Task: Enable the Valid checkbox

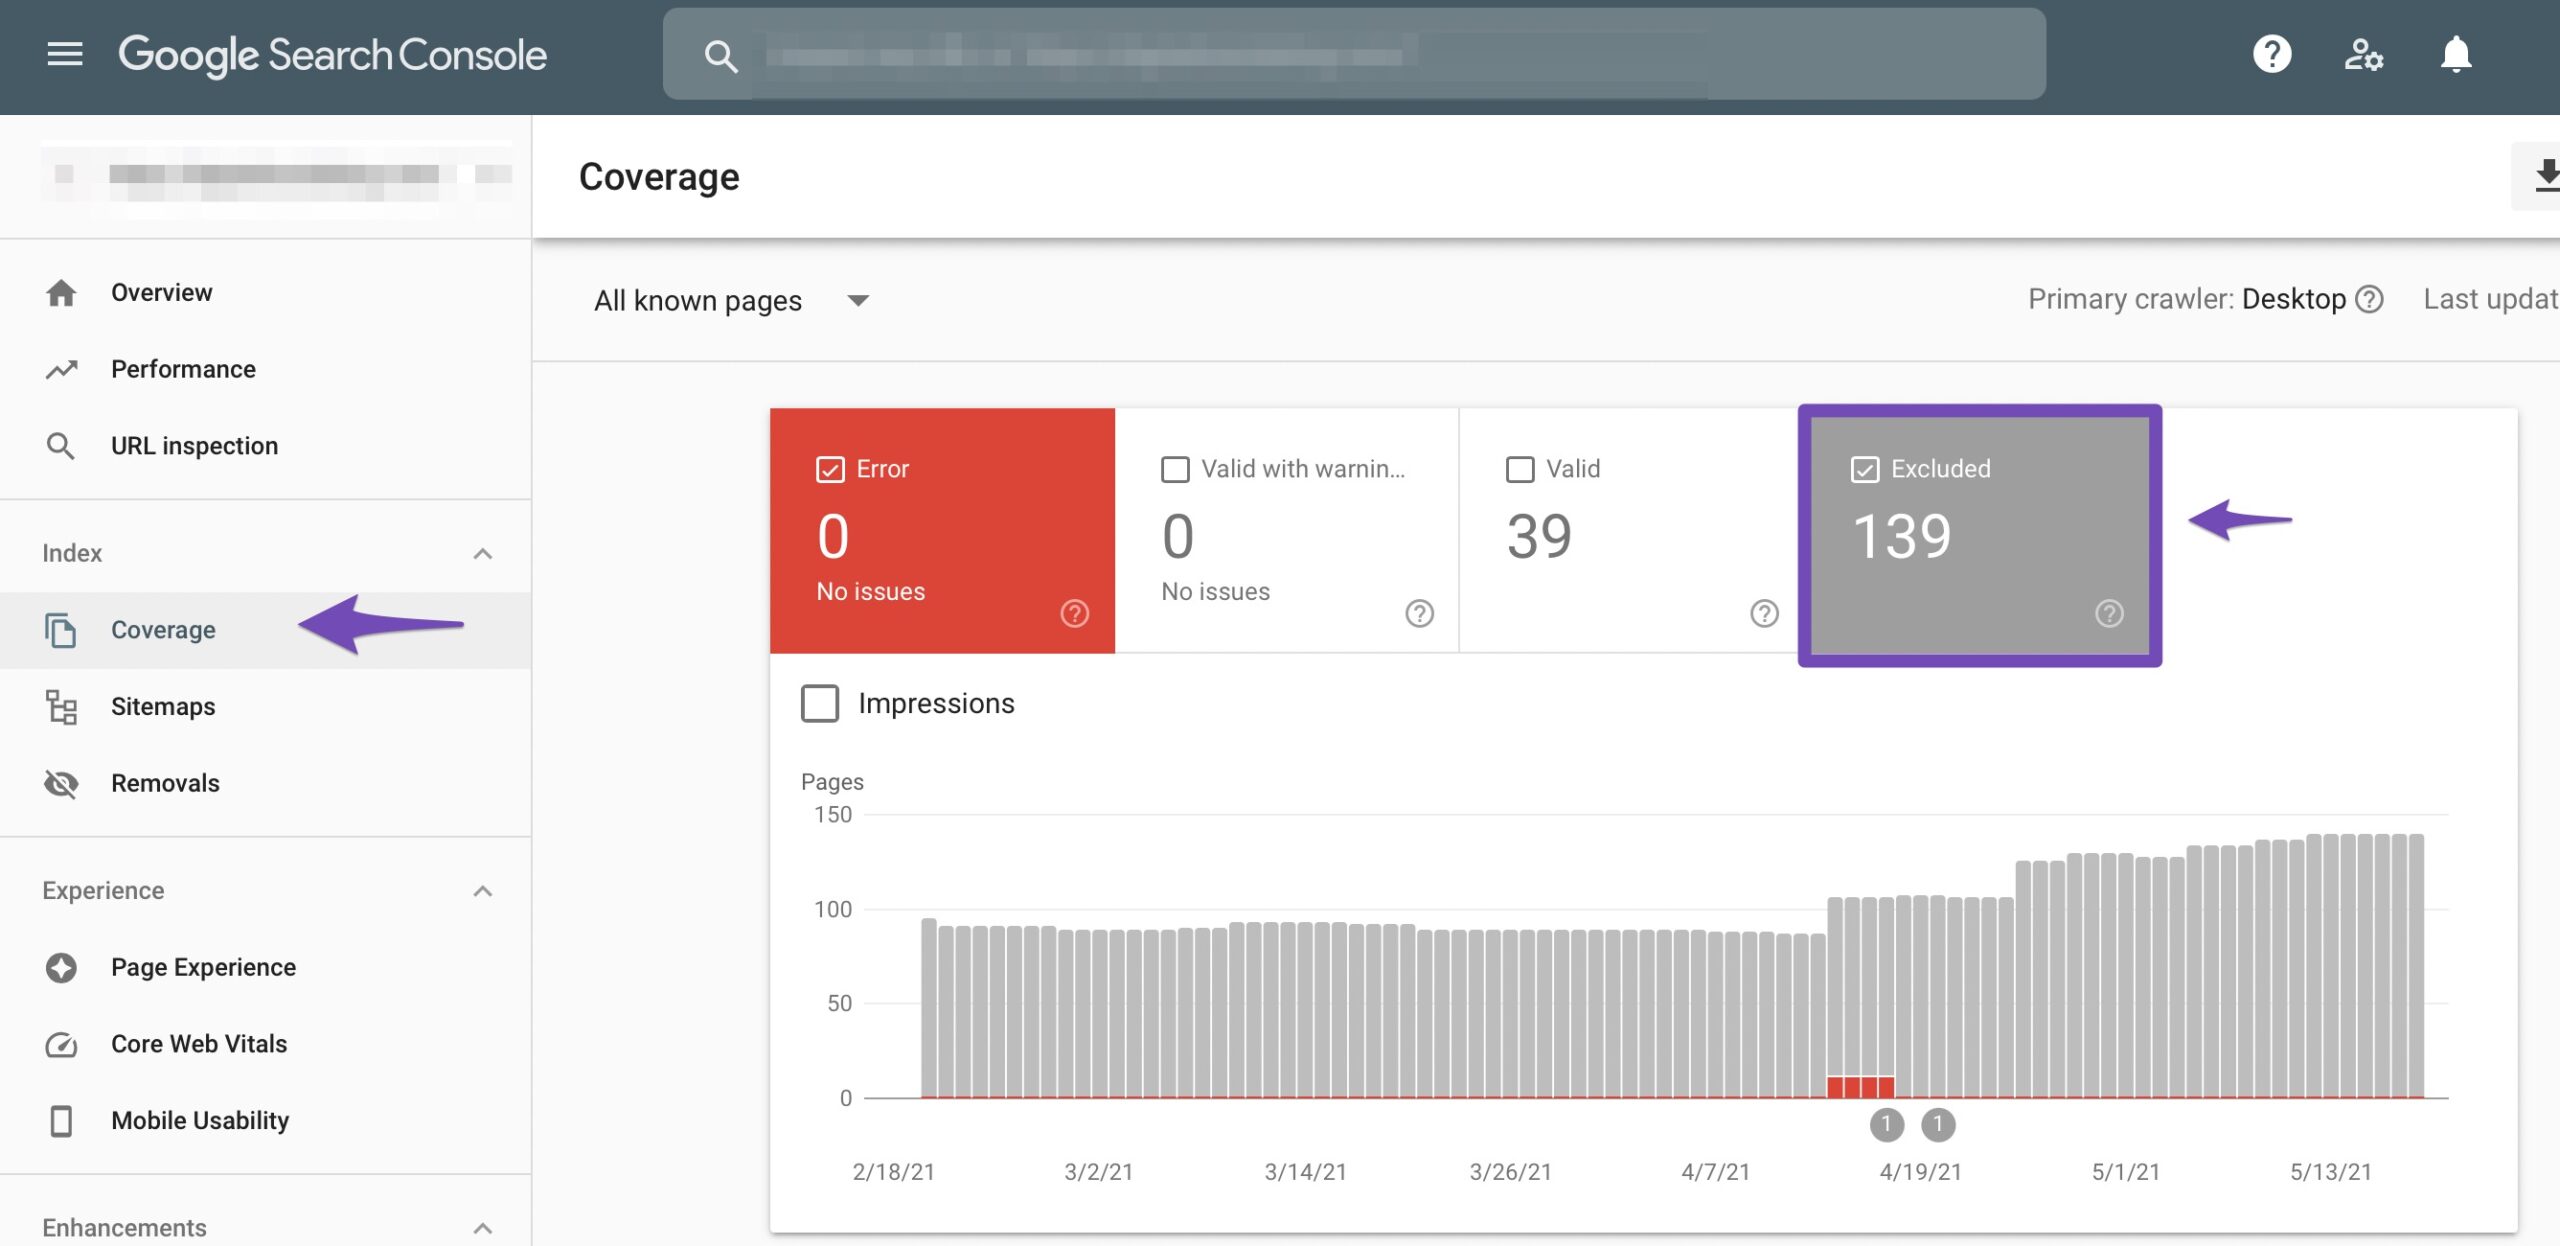Action: pos(1519,469)
